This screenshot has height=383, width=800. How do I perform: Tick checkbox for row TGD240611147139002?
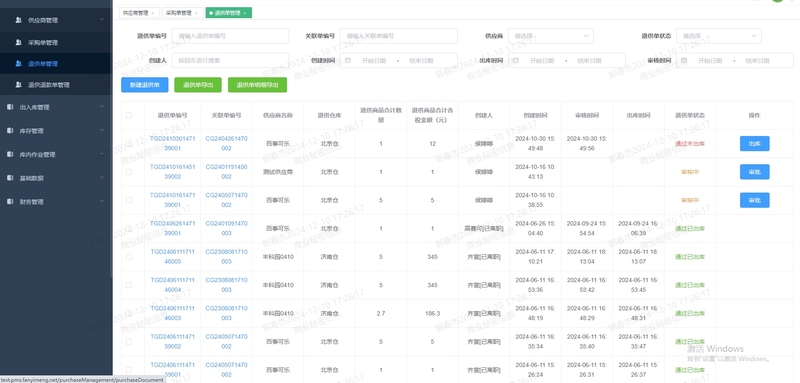129,342
